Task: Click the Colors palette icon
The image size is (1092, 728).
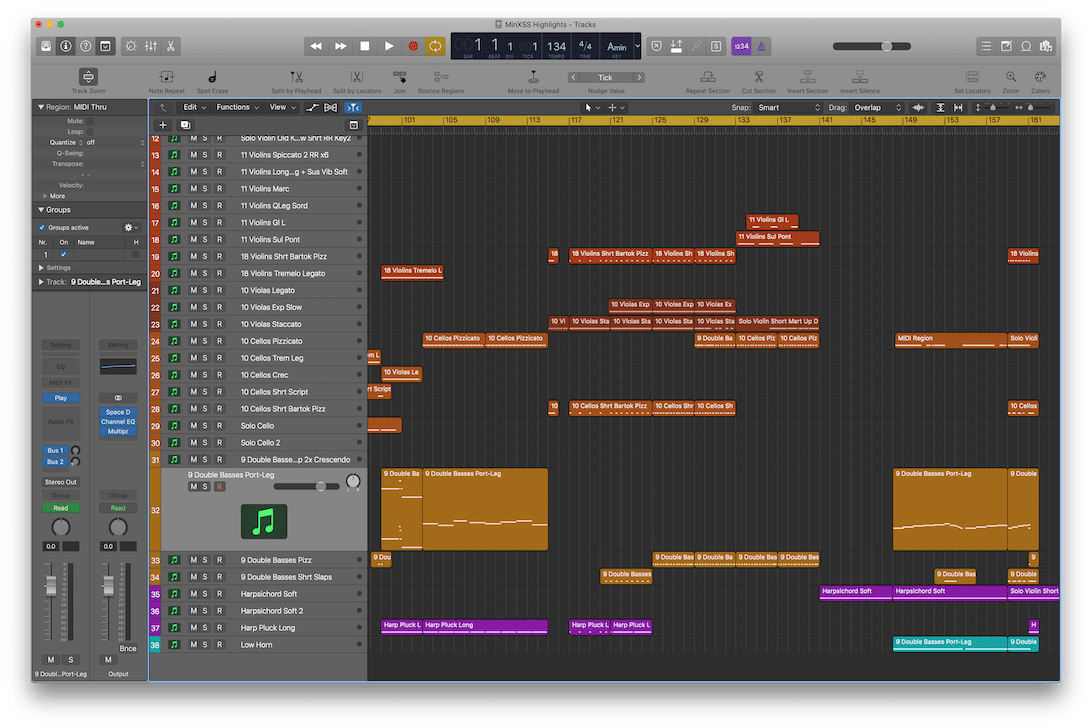Action: tap(1040, 78)
